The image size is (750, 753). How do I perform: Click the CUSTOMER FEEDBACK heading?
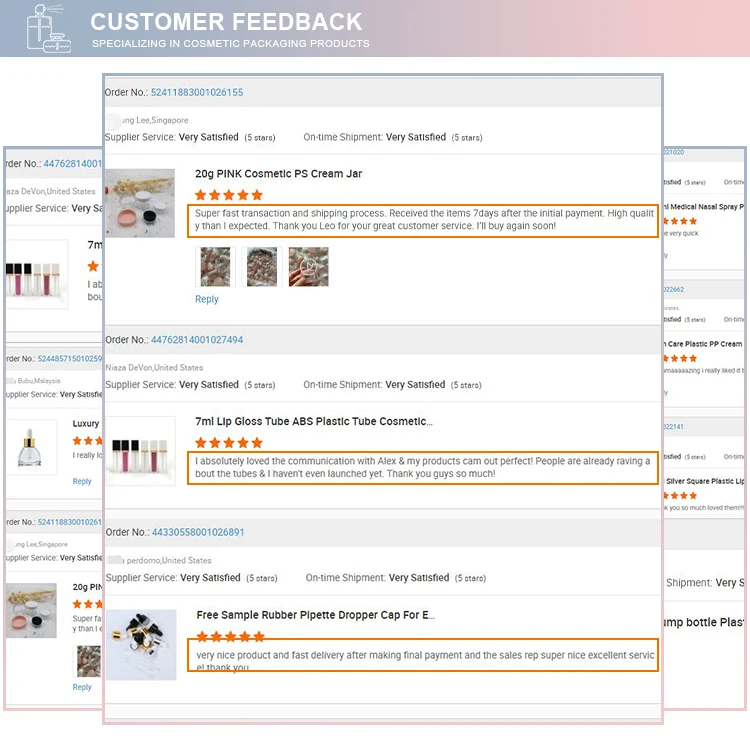click(226, 22)
